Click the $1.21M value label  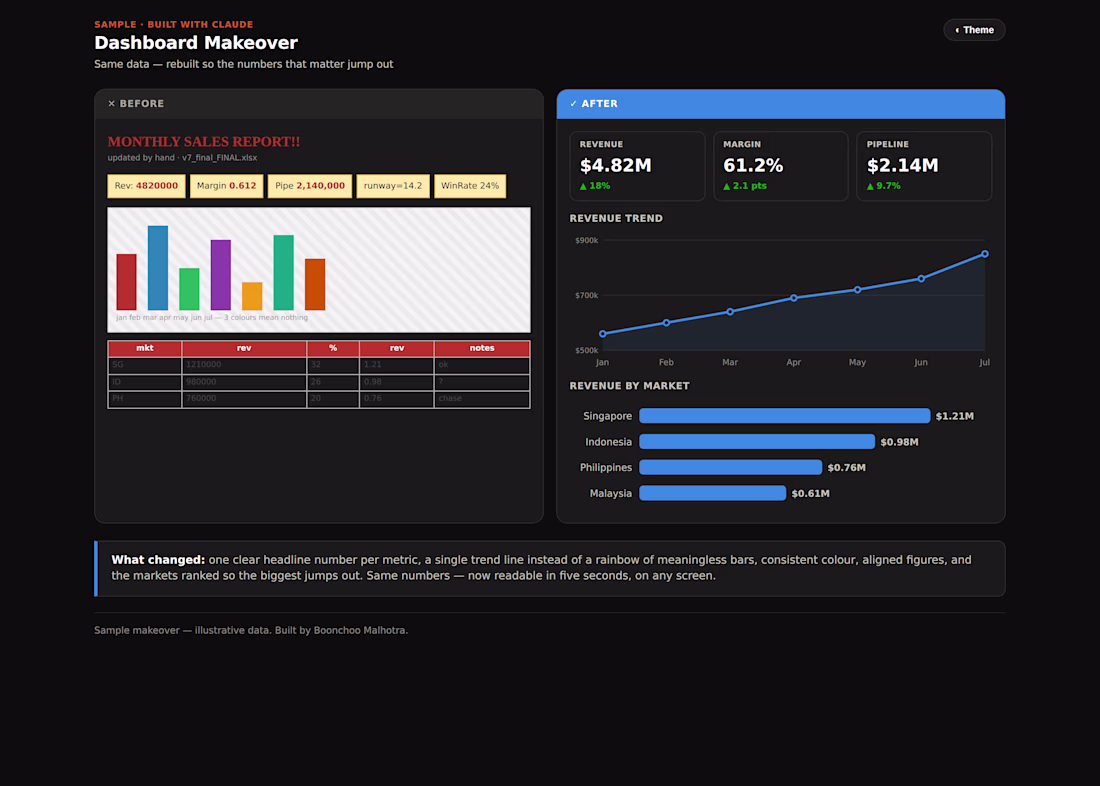coord(955,416)
